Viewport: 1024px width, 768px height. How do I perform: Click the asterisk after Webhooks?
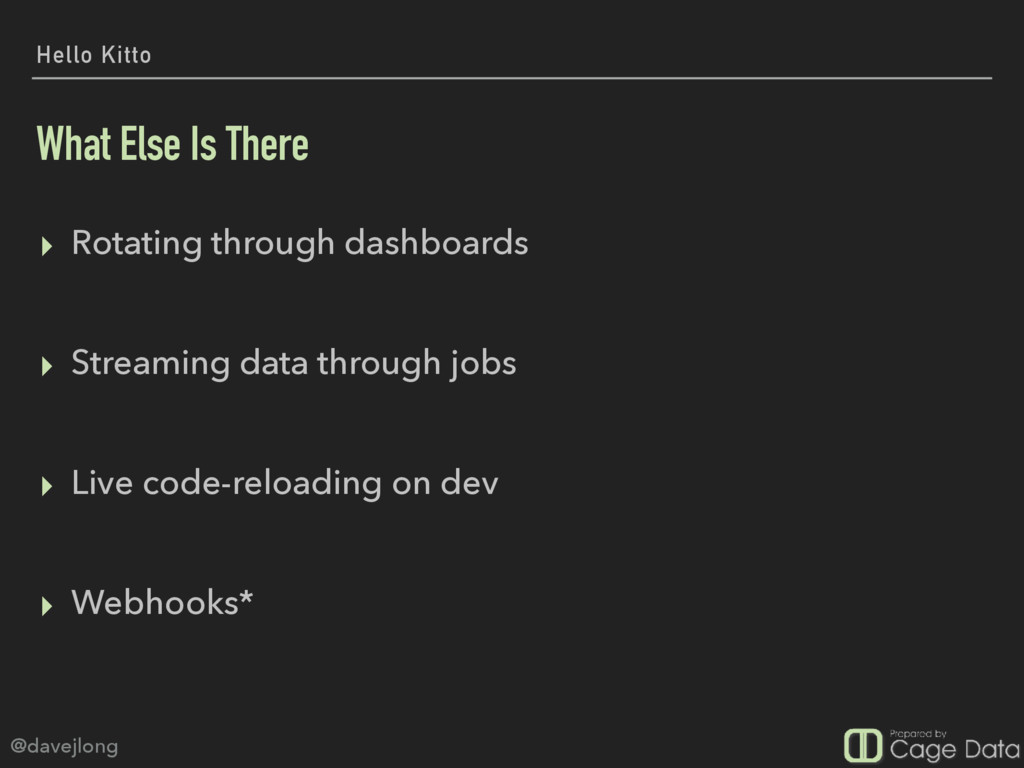tap(246, 596)
